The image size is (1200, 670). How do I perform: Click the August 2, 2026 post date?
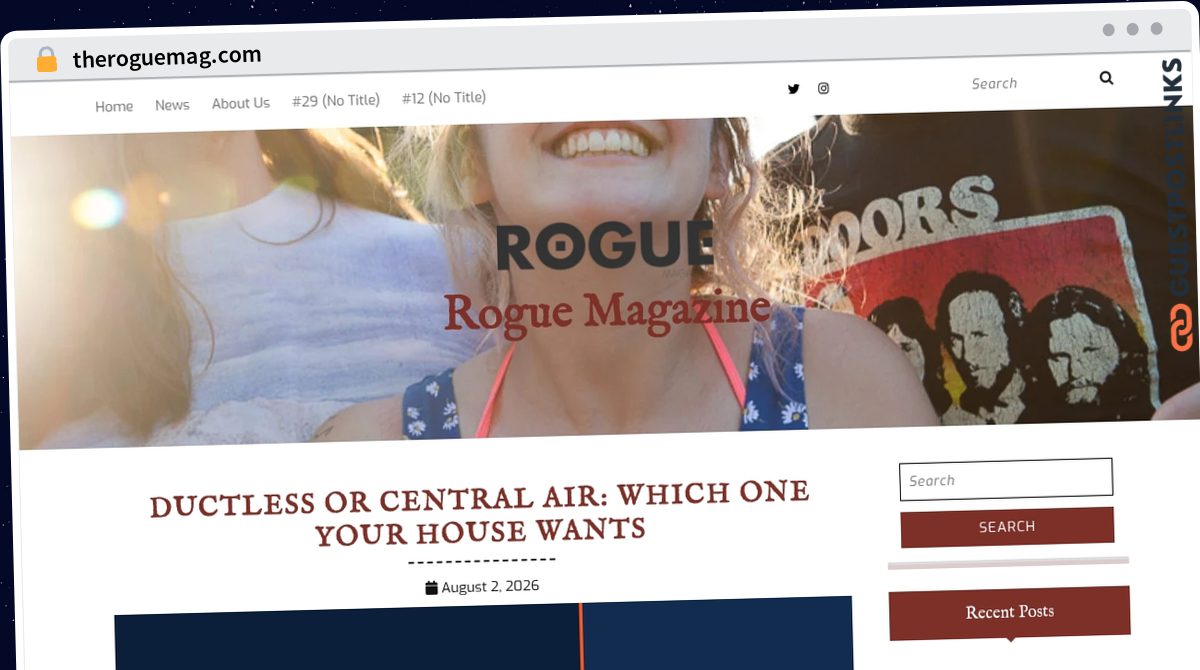click(x=490, y=586)
